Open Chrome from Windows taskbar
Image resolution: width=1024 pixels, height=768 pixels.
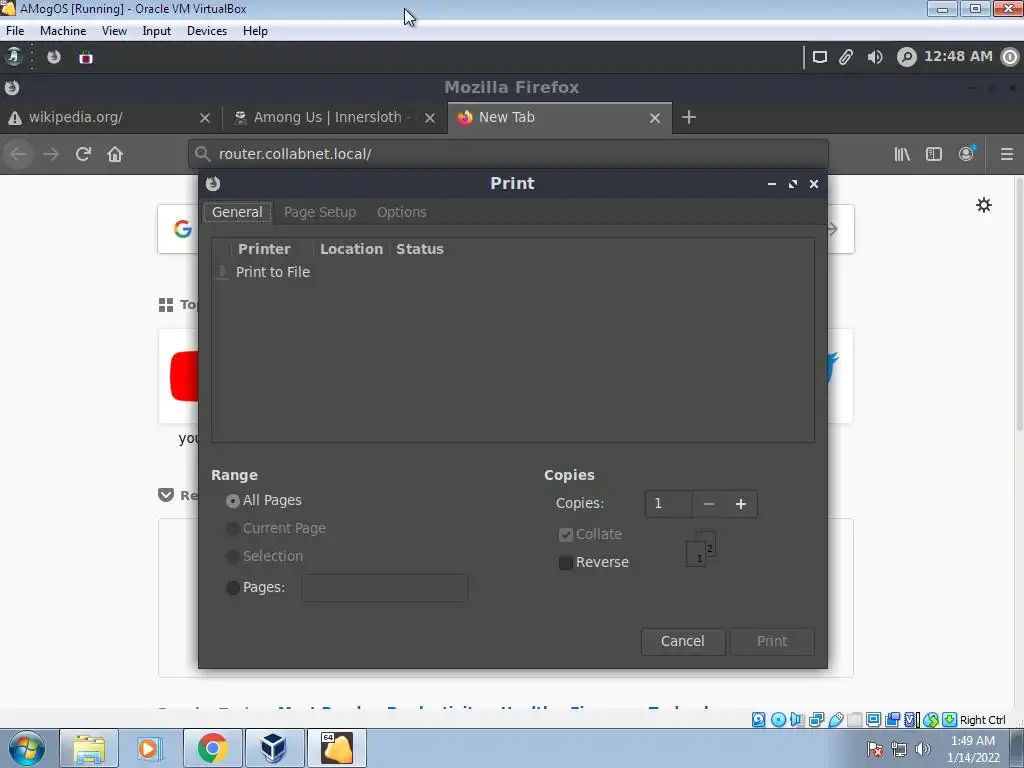pyautogui.click(x=212, y=748)
